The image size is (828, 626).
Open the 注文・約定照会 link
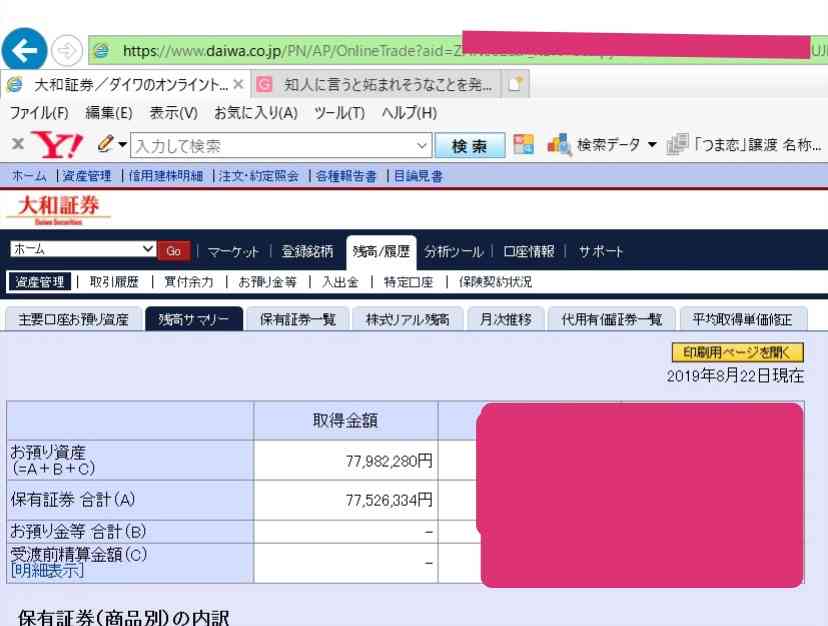coord(259,176)
